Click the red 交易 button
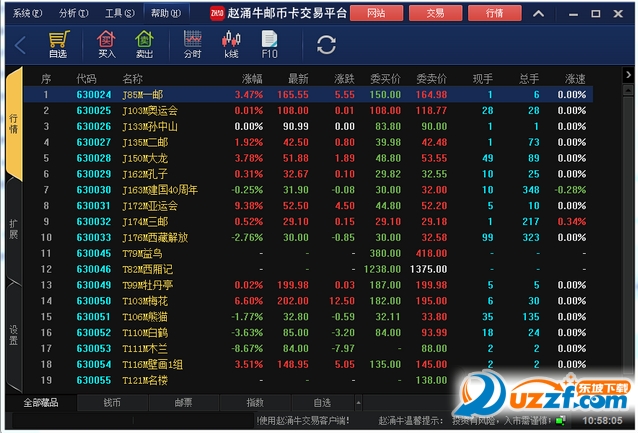638x433 pixels. [x=435, y=13]
